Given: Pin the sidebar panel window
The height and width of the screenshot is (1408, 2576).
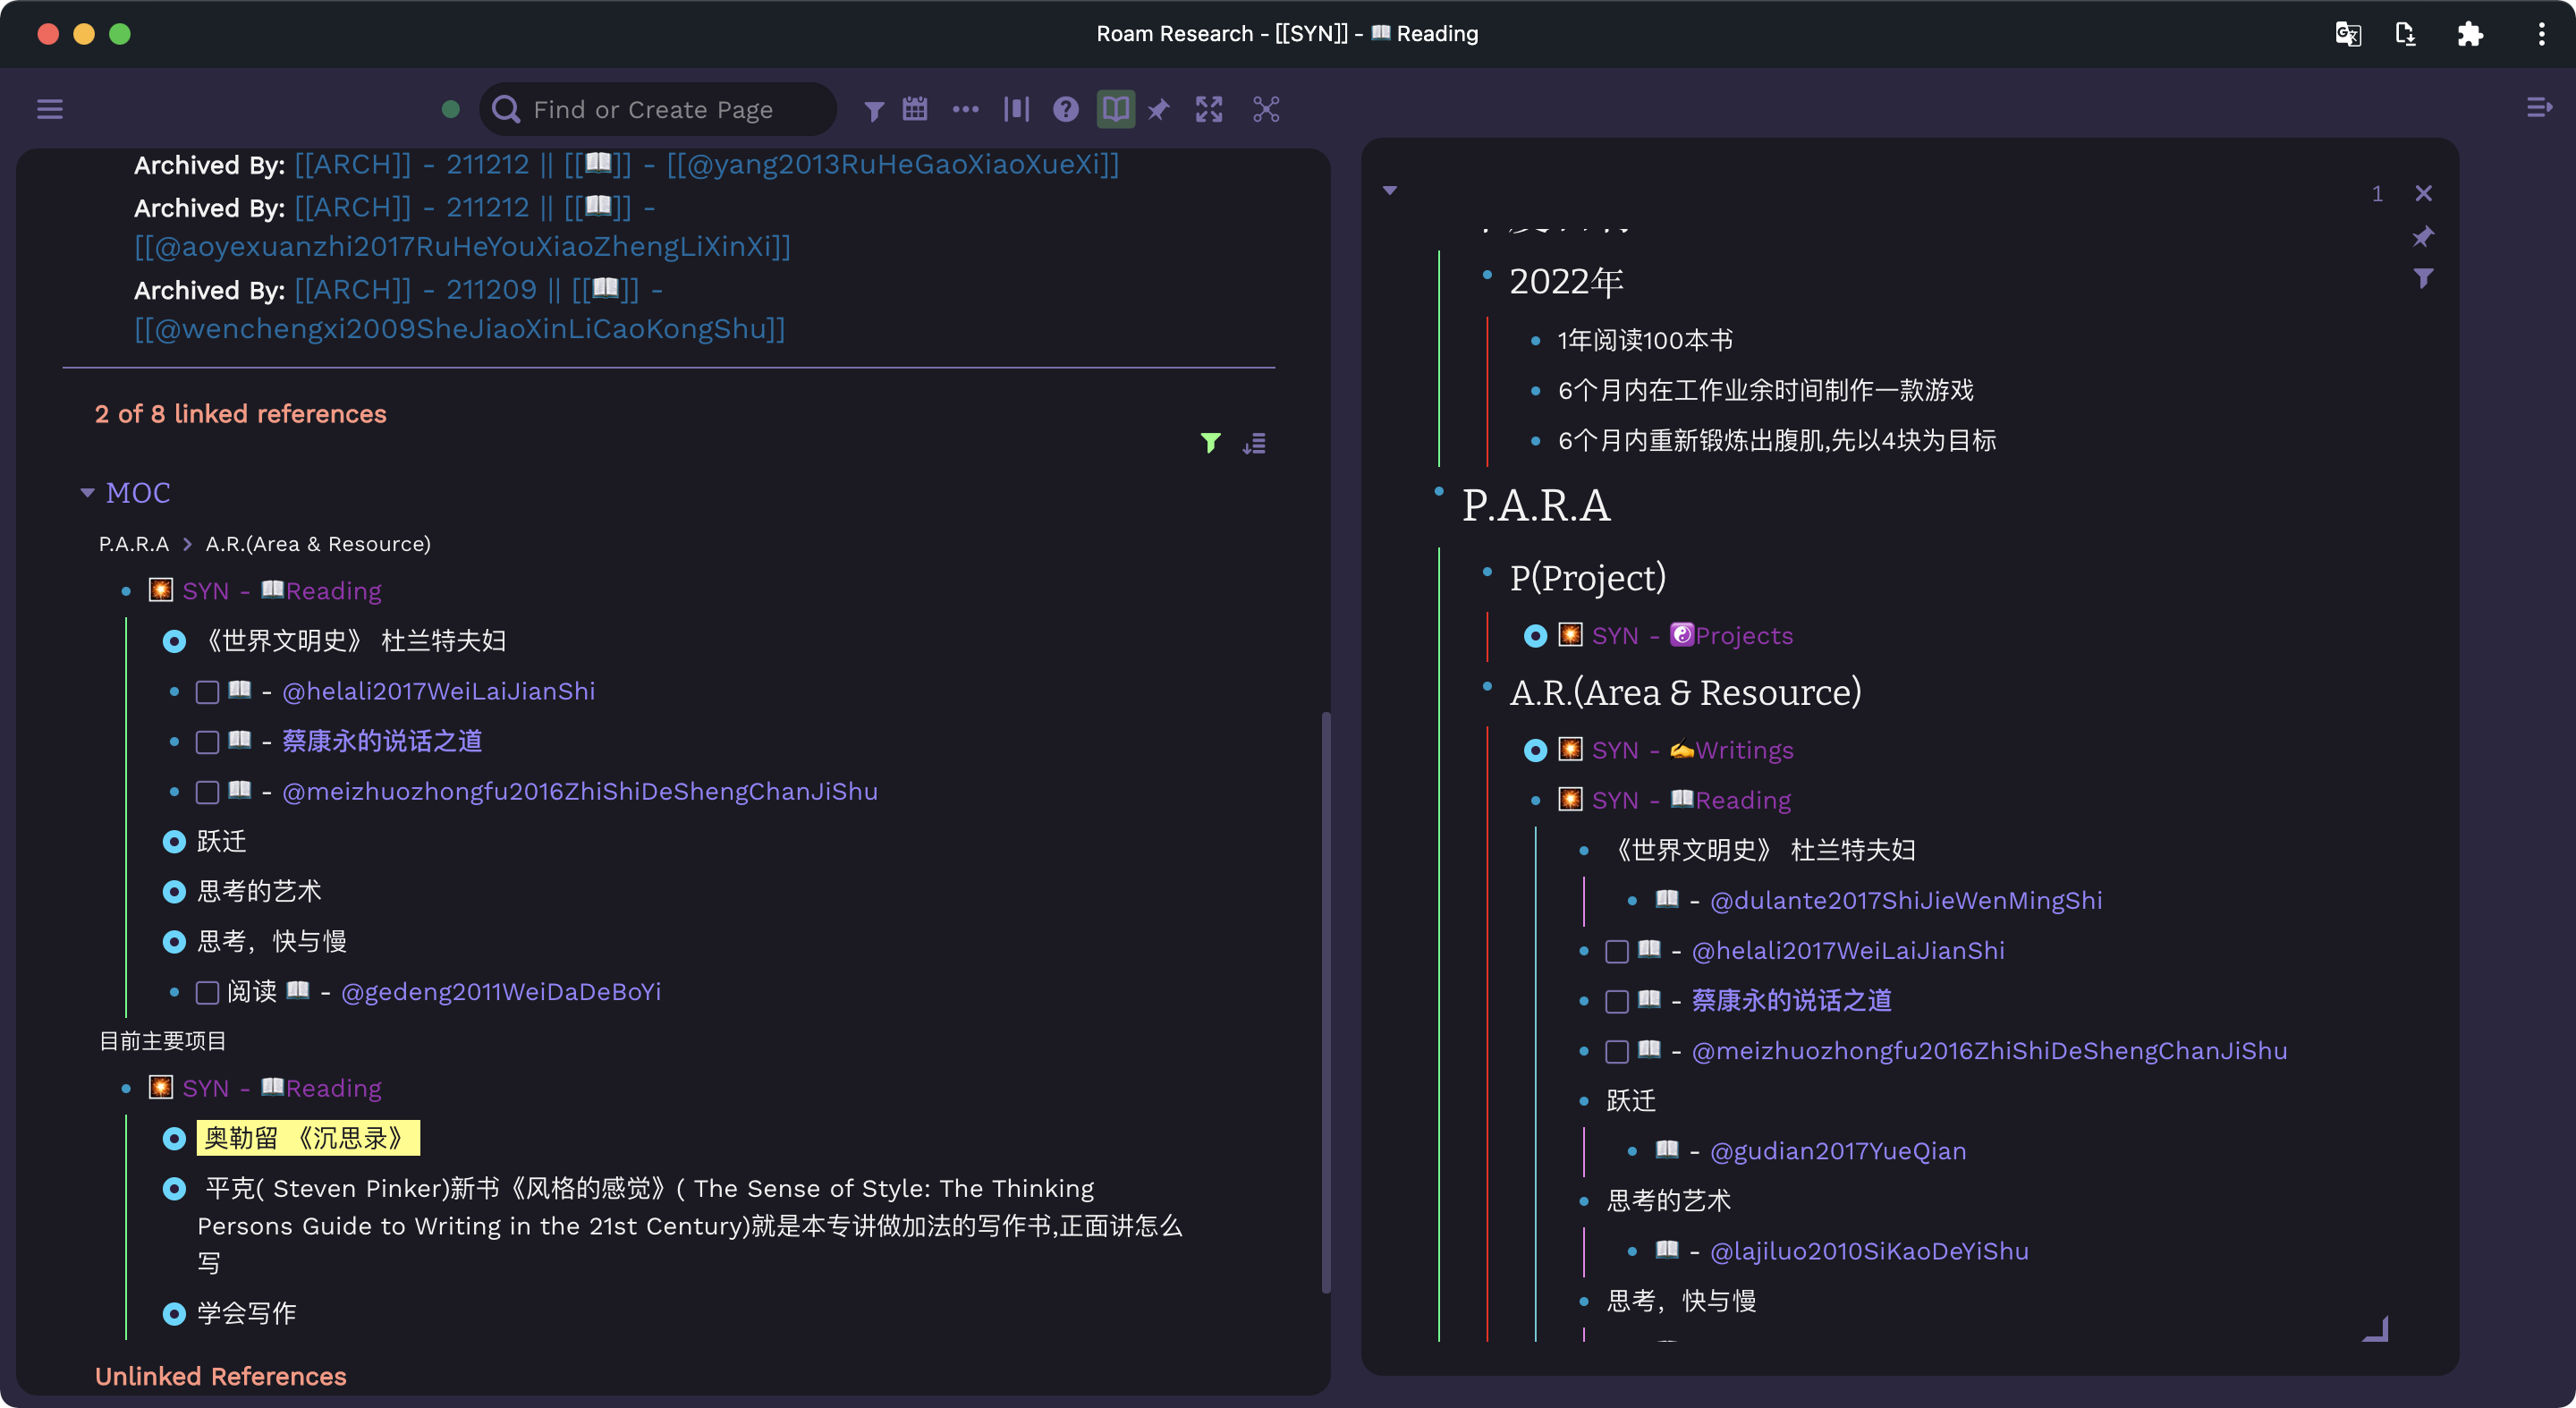Looking at the screenshot, I should coord(2423,237).
